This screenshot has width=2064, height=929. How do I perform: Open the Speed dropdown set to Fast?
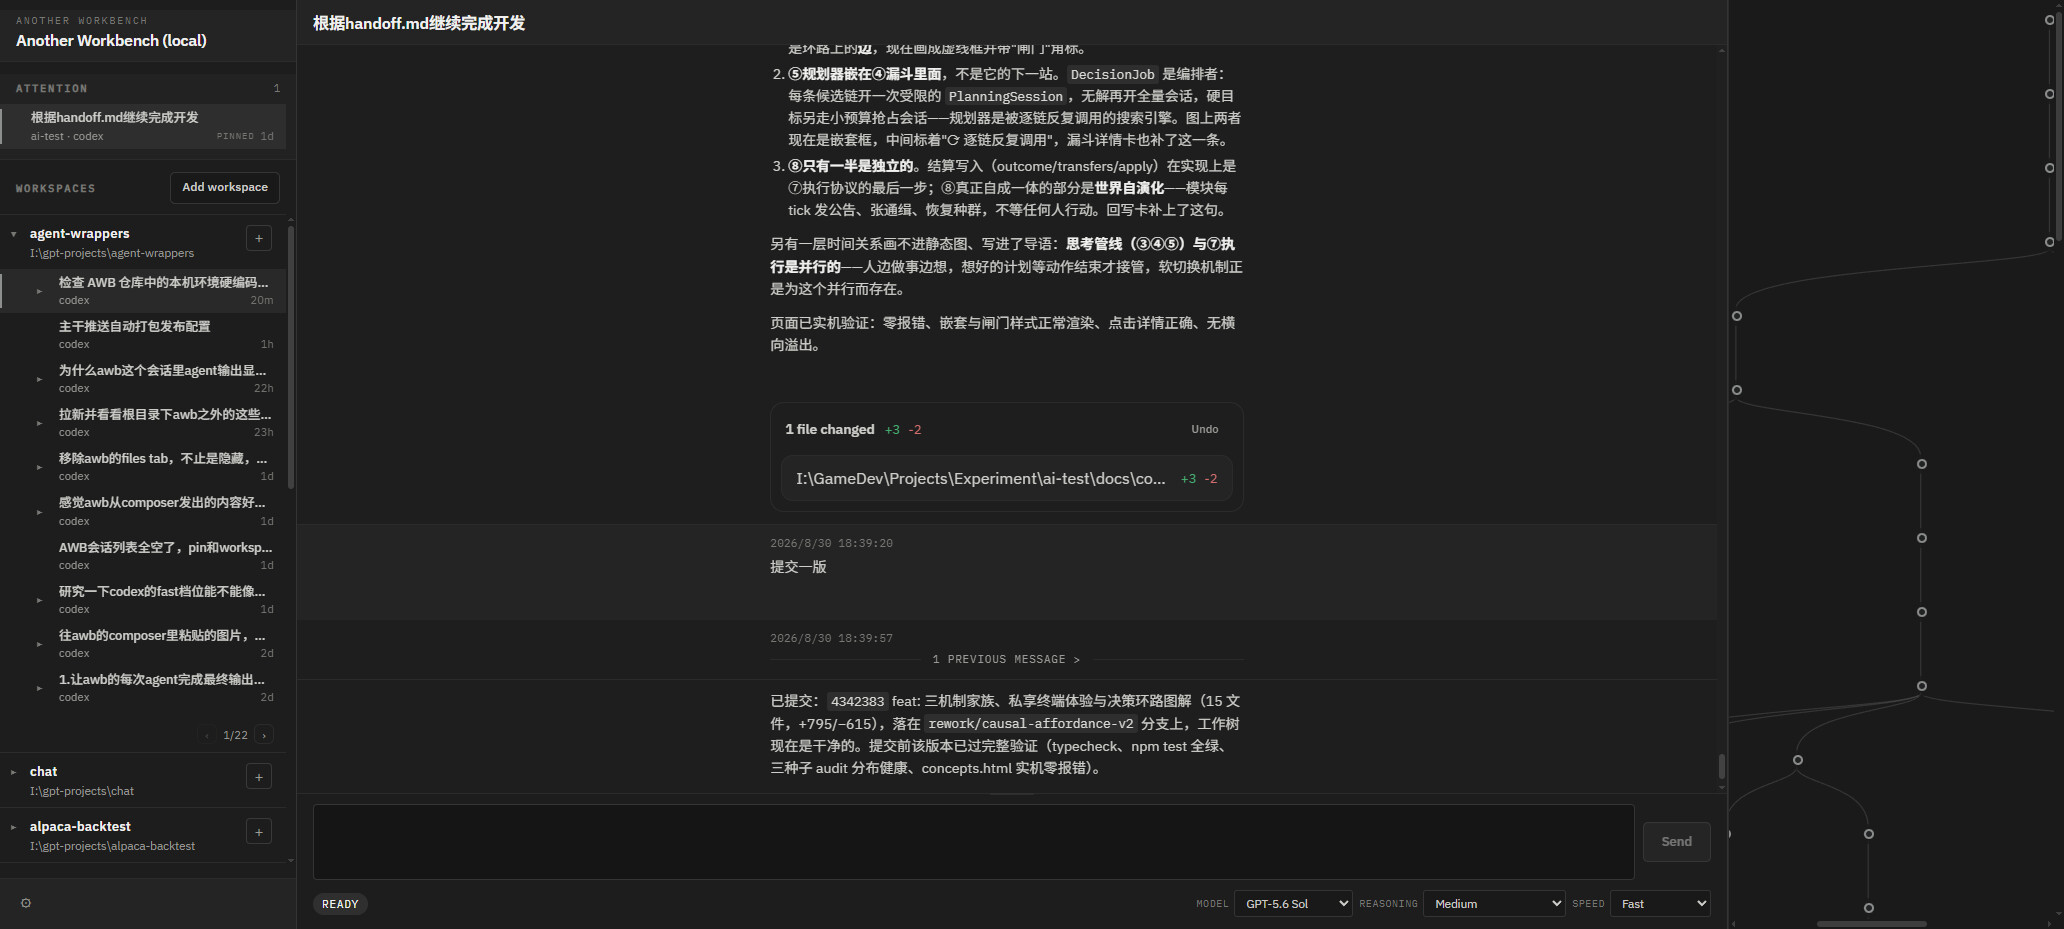click(x=1660, y=903)
